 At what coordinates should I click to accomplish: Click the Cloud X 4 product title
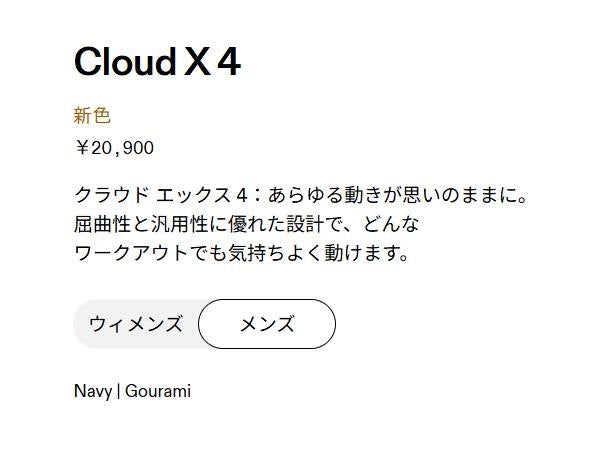pyautogui.click(x=157, y=62)
